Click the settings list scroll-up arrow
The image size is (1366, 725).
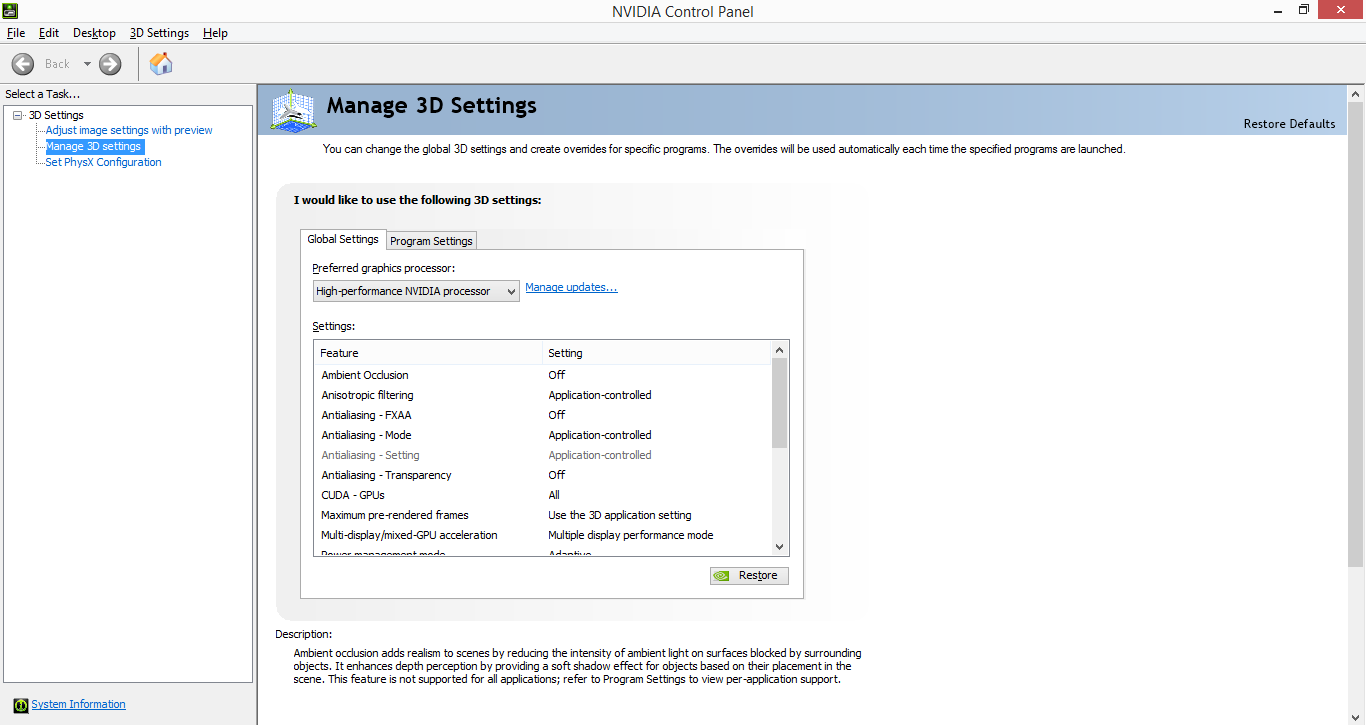780,349
